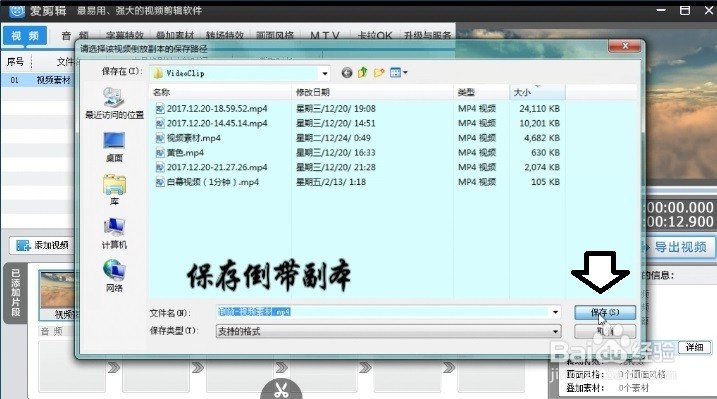This screenshot has width=717, height=399.
Task: Select file 黄色.mp4
Action: coord(185,152)
